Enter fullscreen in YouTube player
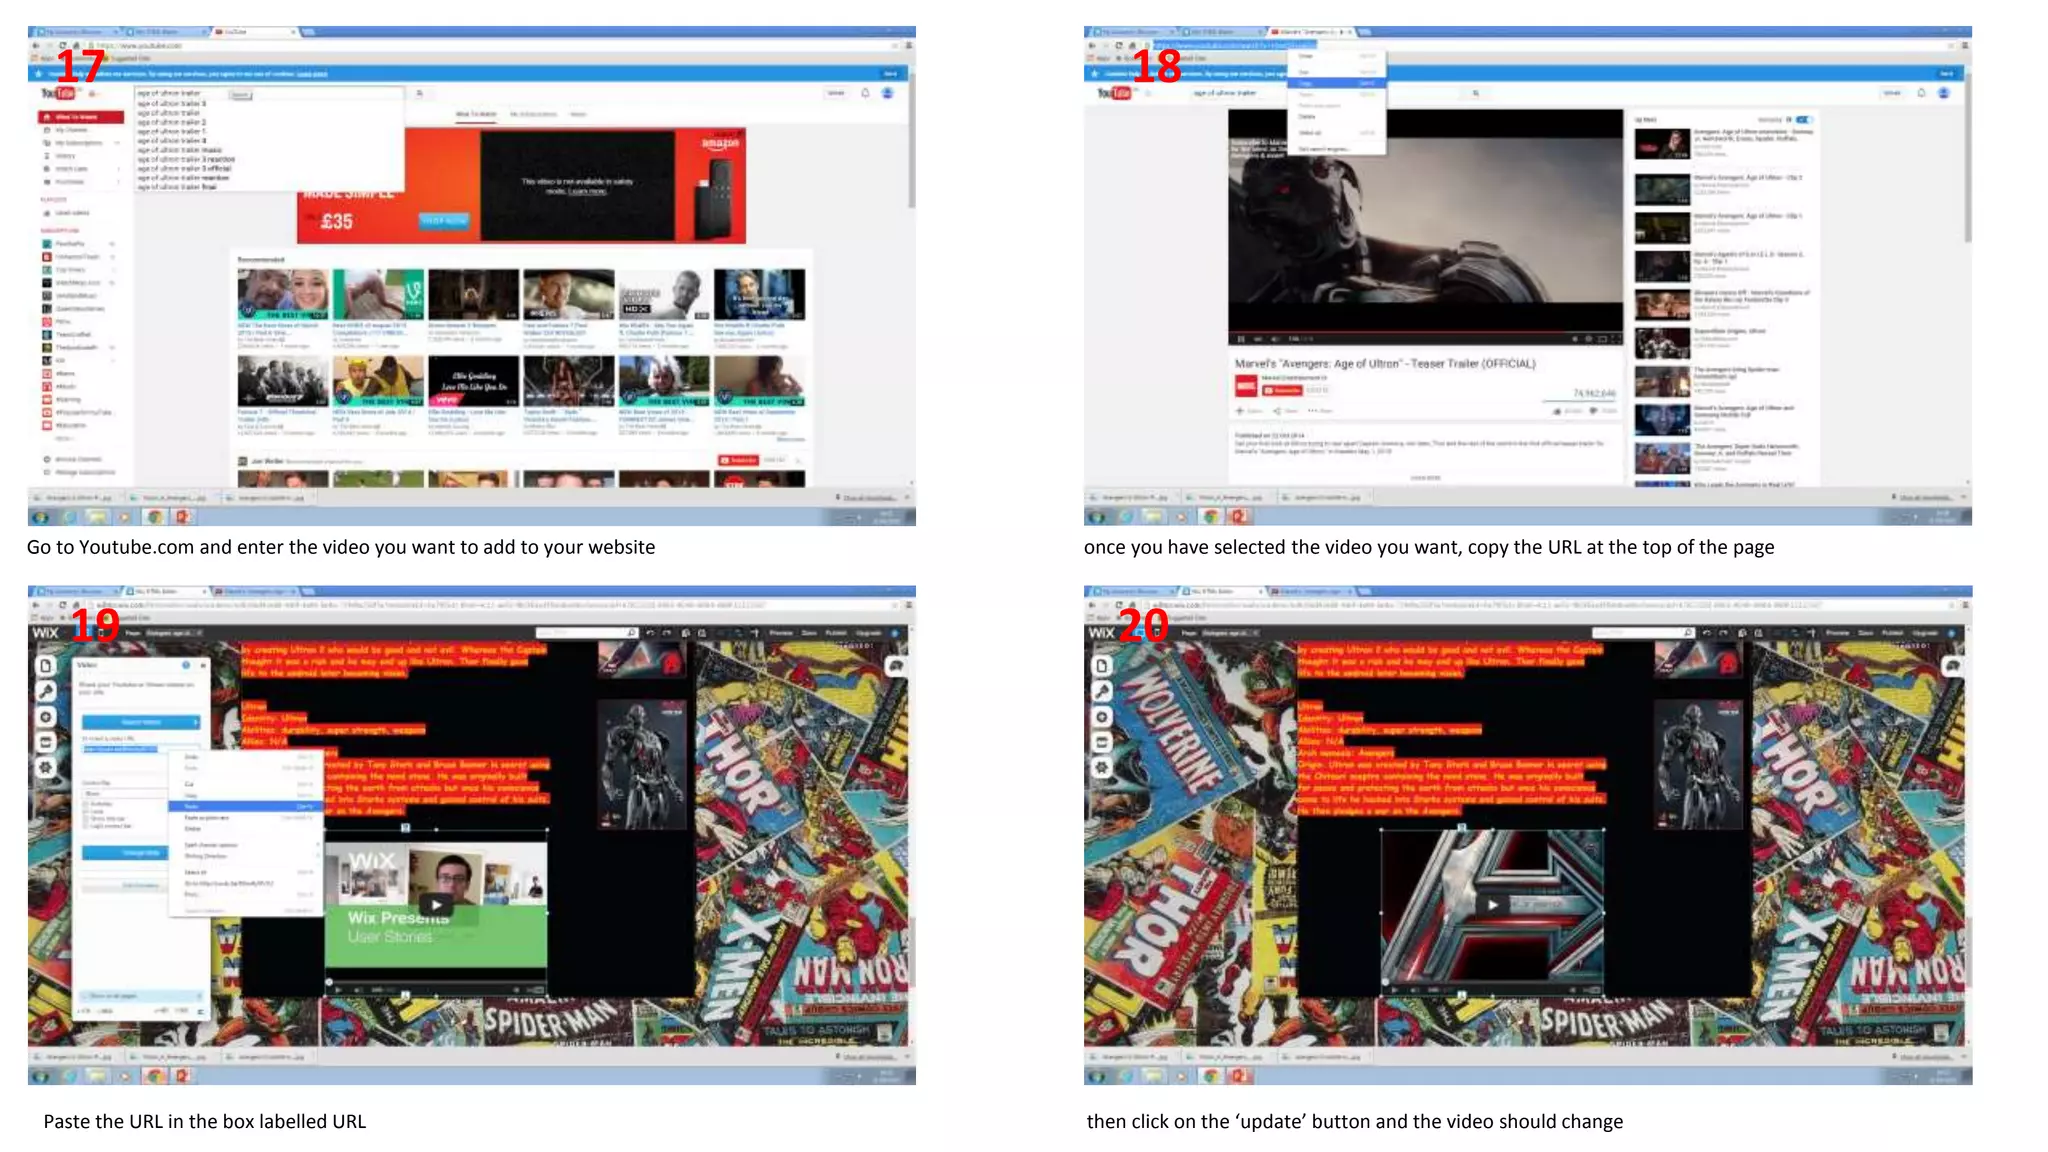2048x1152 pixels. pyautogui.click(x=1616, y=339)
